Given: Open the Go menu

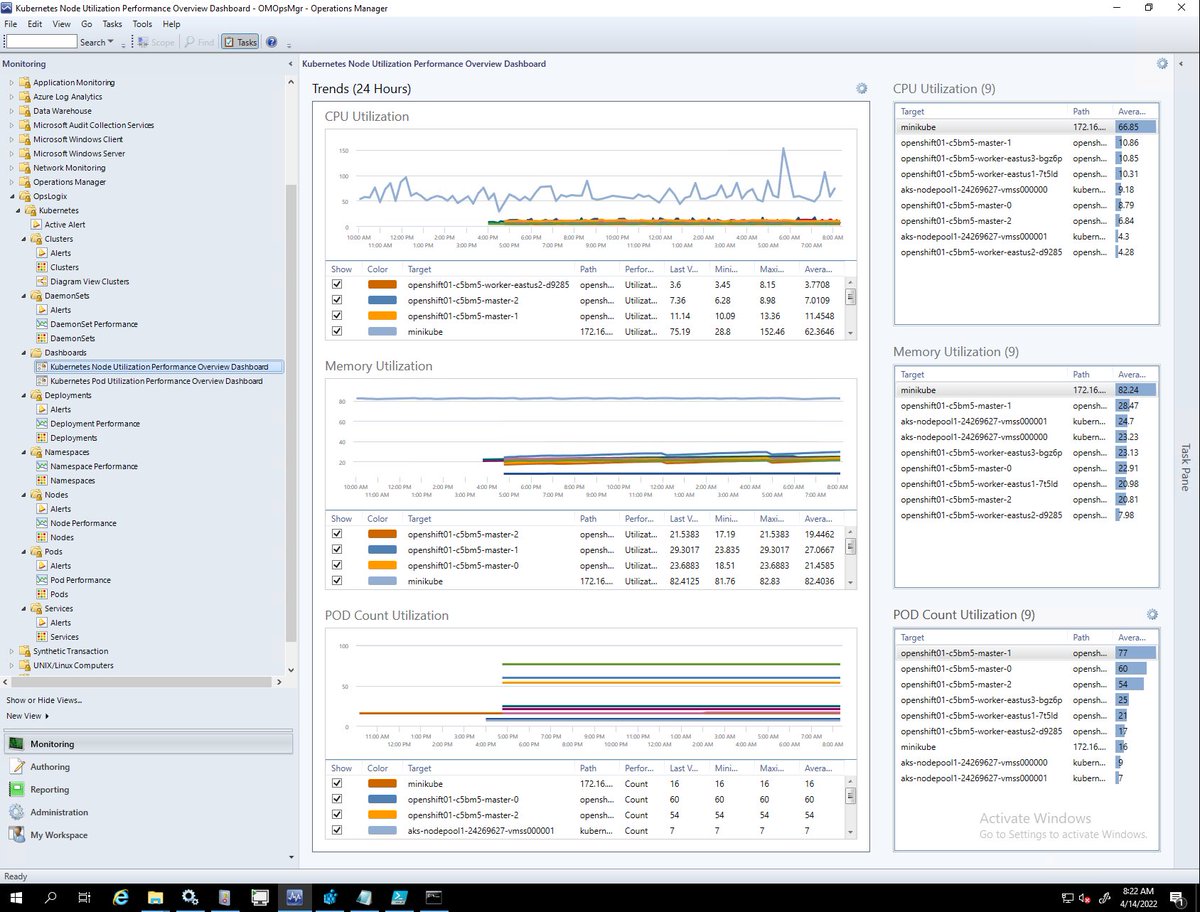Looking at the screenshot, I should coord(87,24).
